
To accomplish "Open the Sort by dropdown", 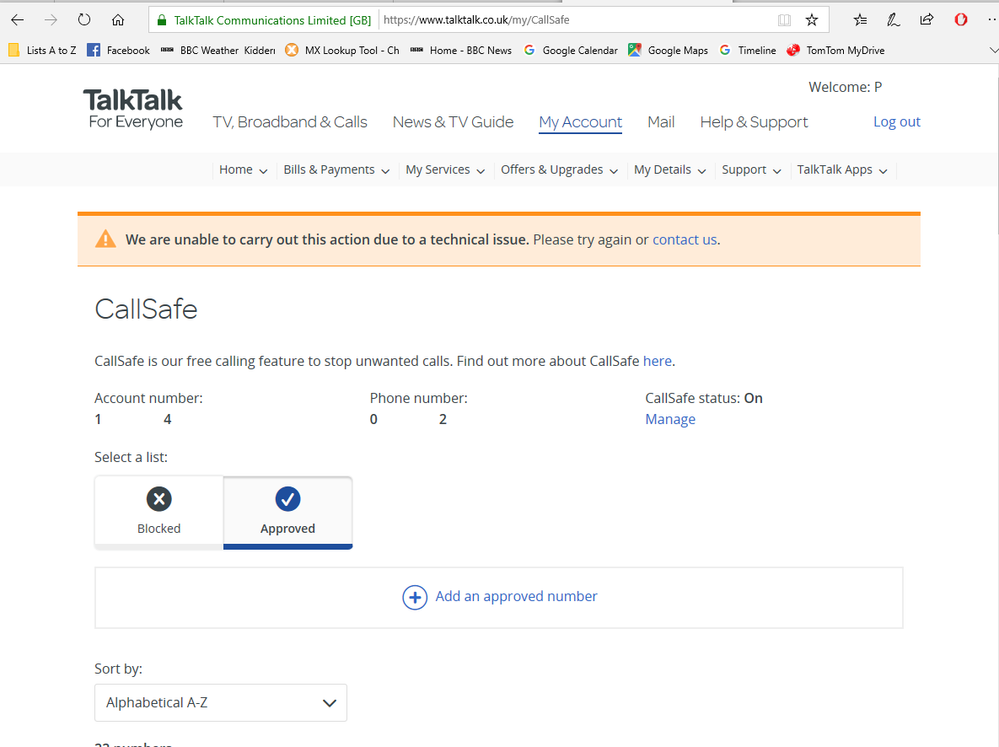I will coord(220,702).
